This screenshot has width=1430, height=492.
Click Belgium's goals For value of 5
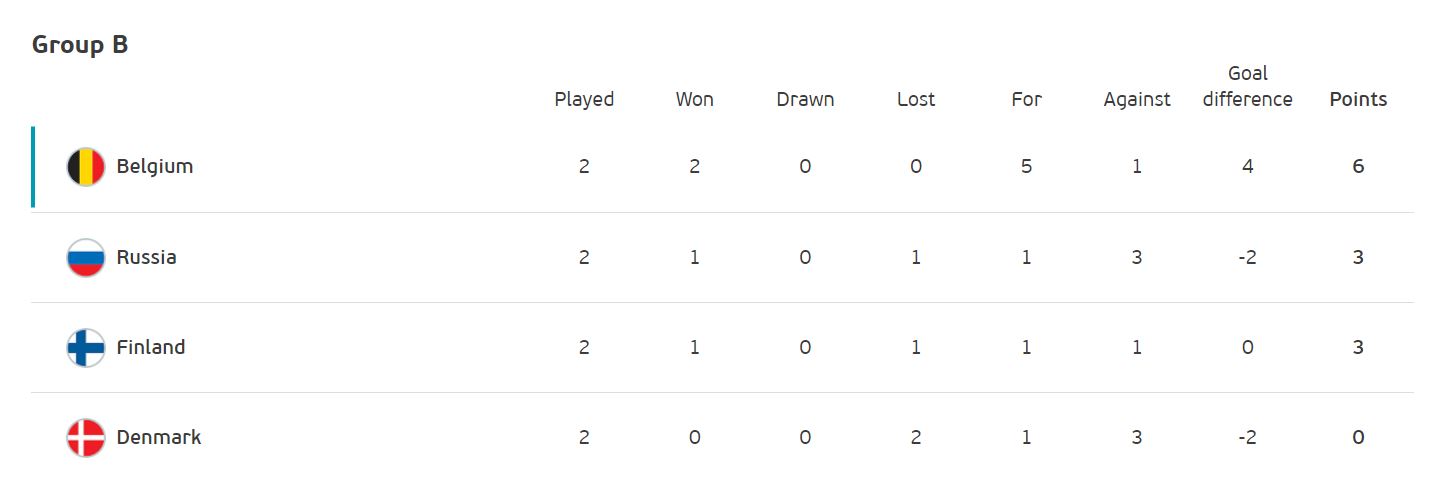(x=1026, y=167)
